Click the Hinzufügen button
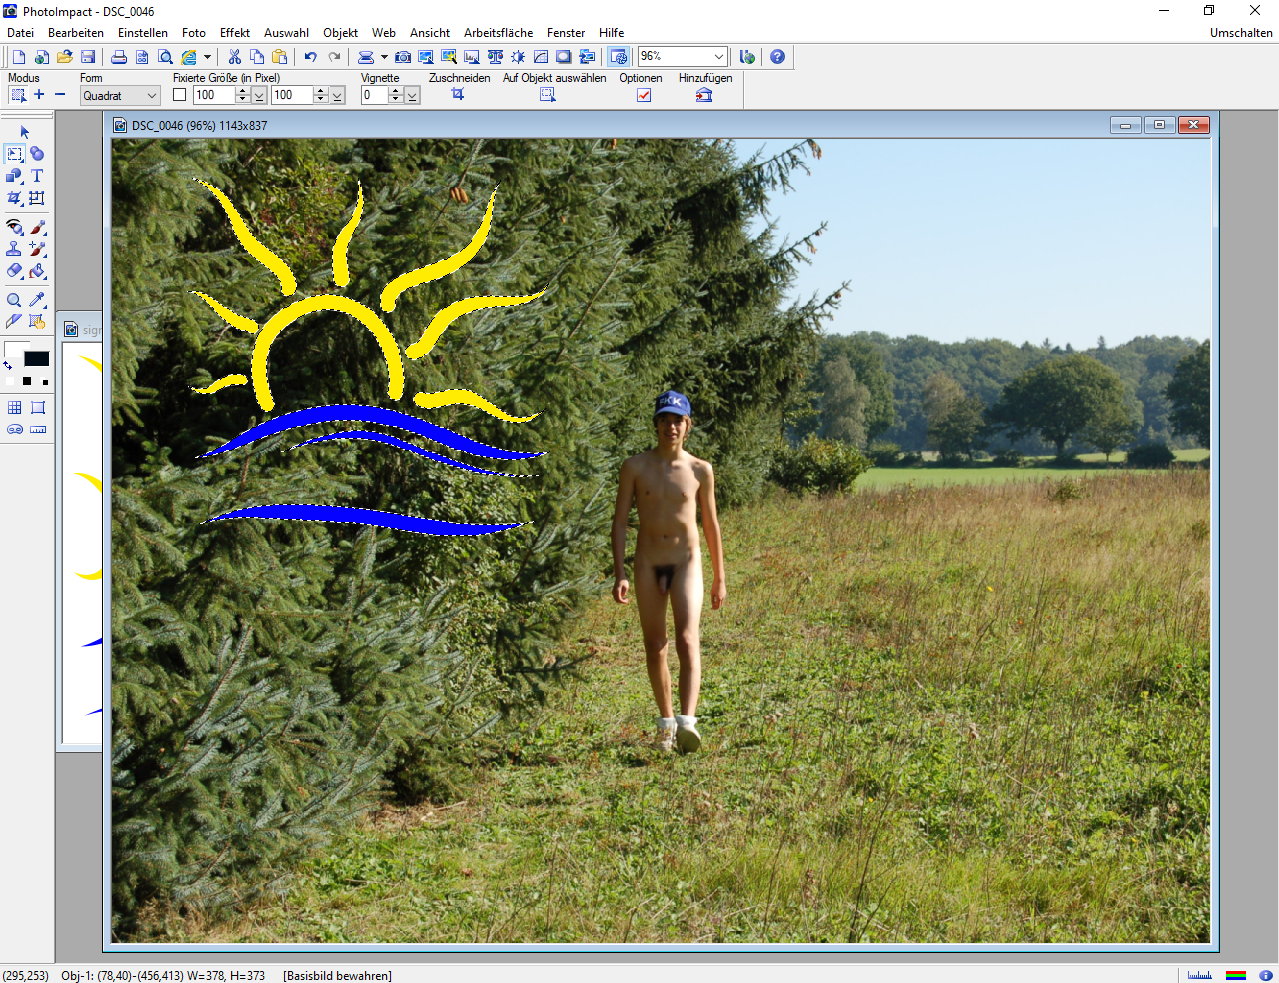This screenshot has height=983, width=1279. 704,95
